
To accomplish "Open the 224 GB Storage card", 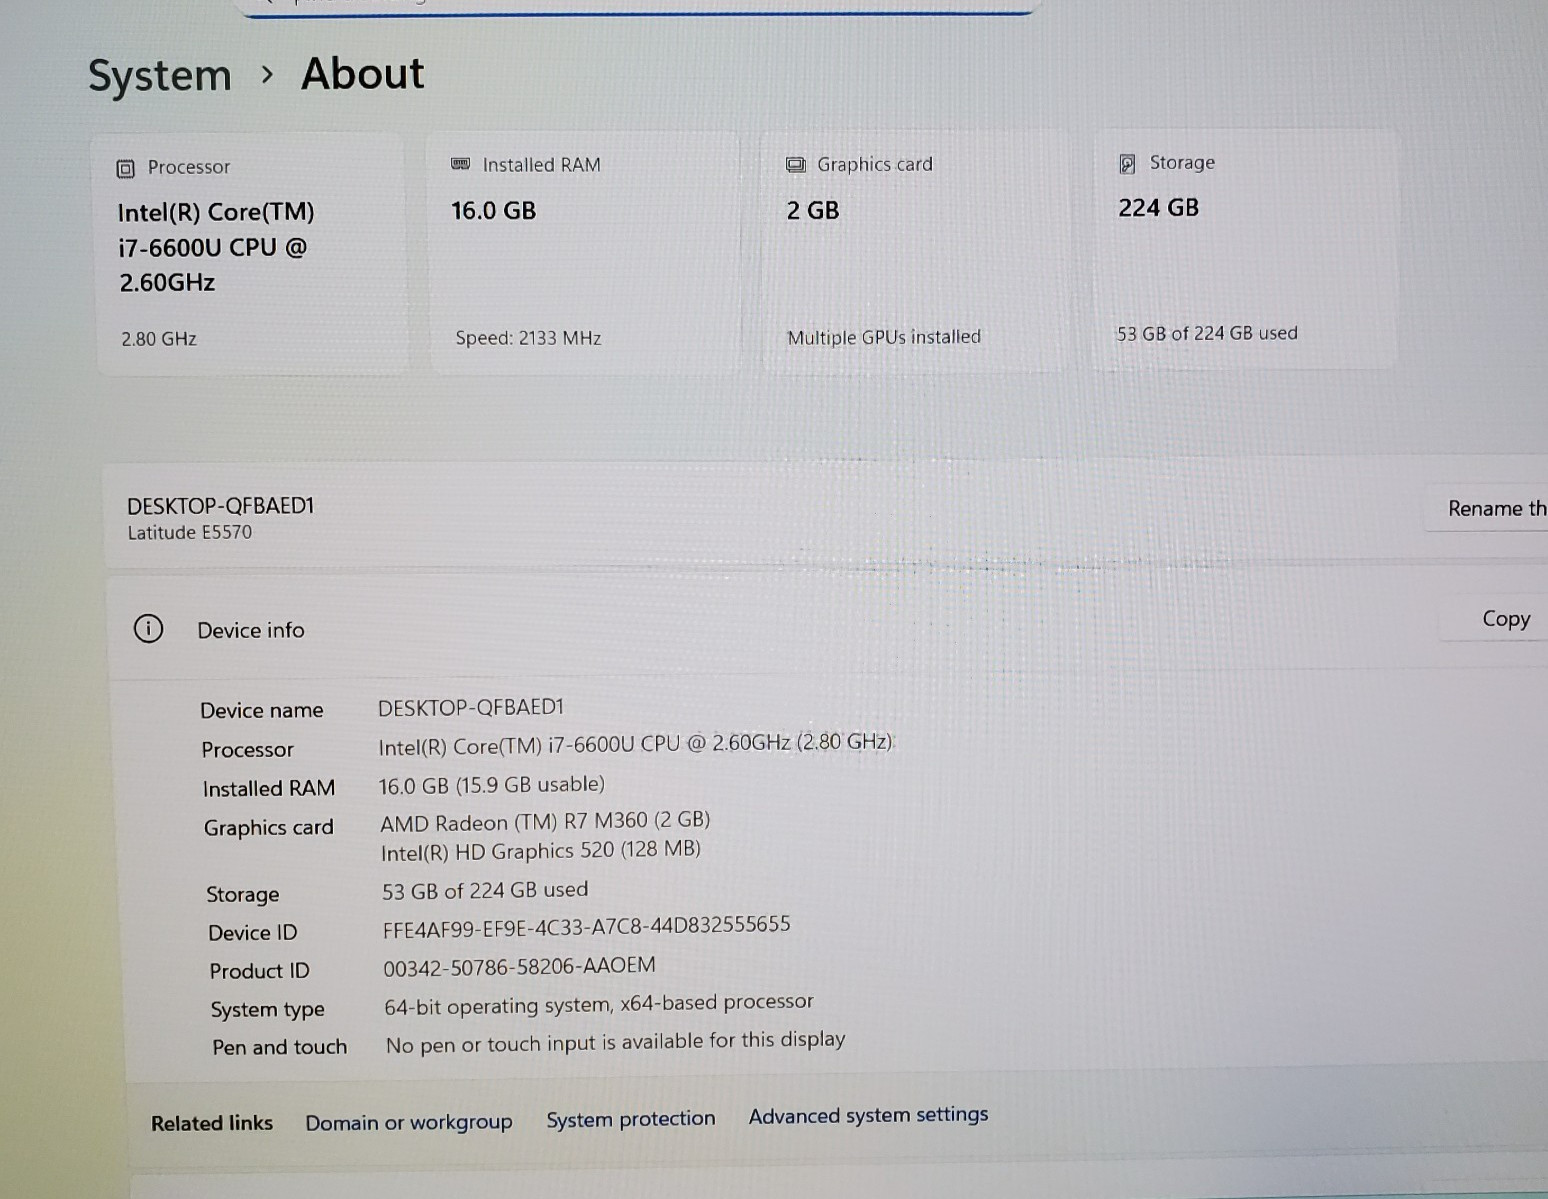I will tap(1244, 249).
